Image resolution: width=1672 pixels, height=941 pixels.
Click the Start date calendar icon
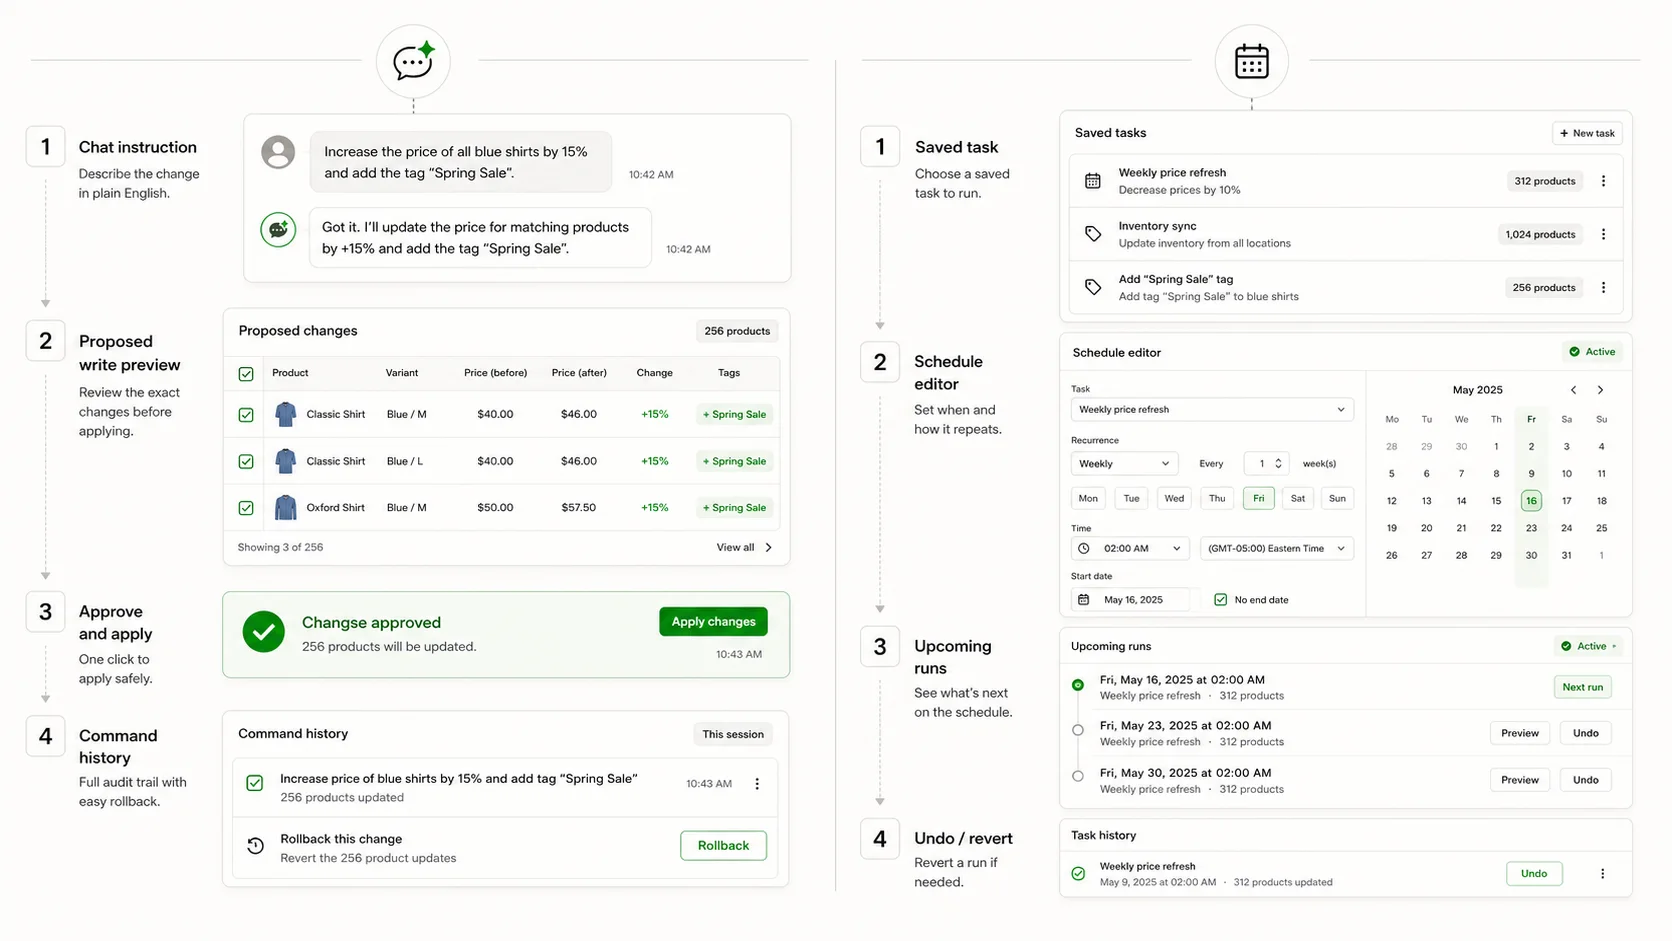point(1083,600)
